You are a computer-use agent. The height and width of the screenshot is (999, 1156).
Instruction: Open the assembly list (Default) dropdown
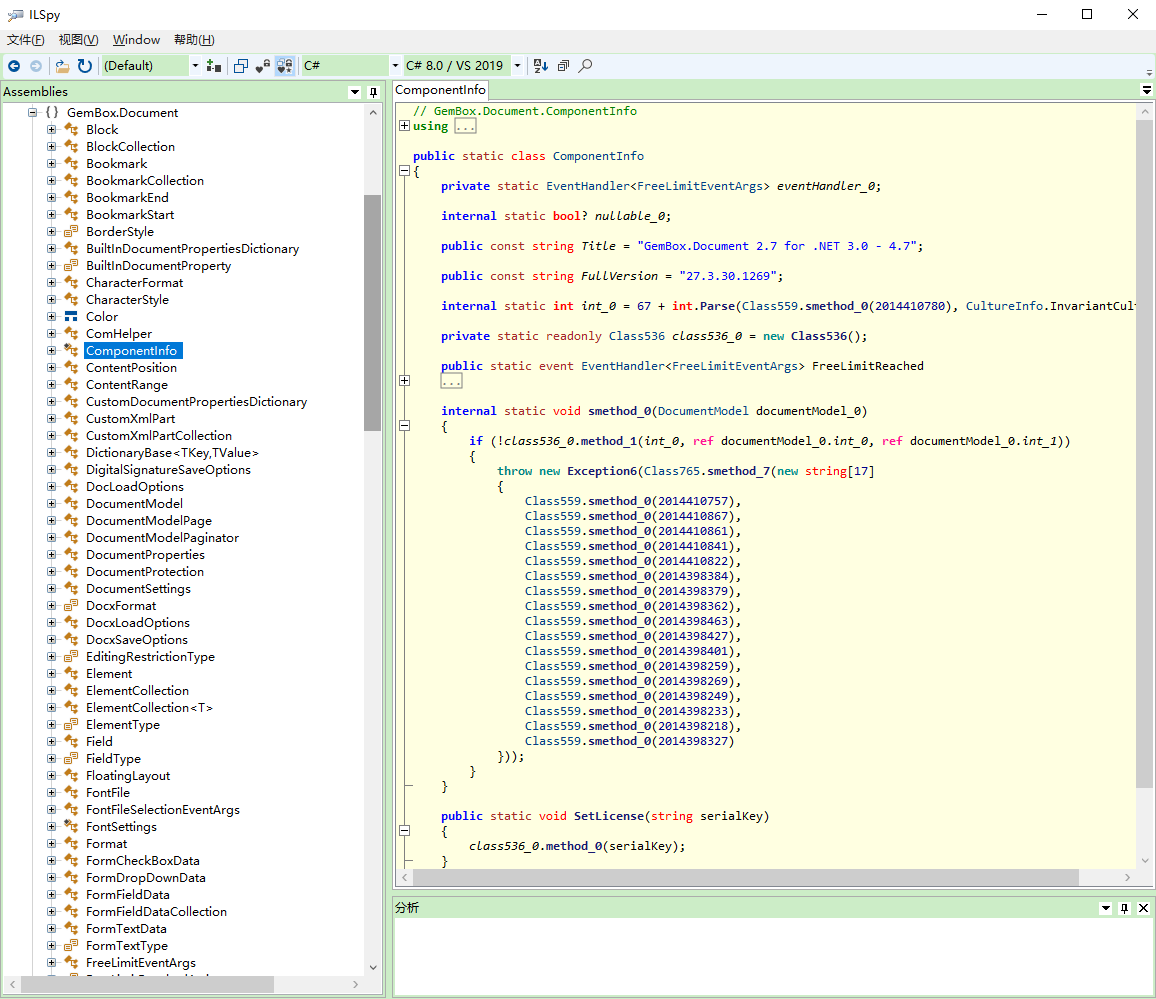[x=195, y=66]
